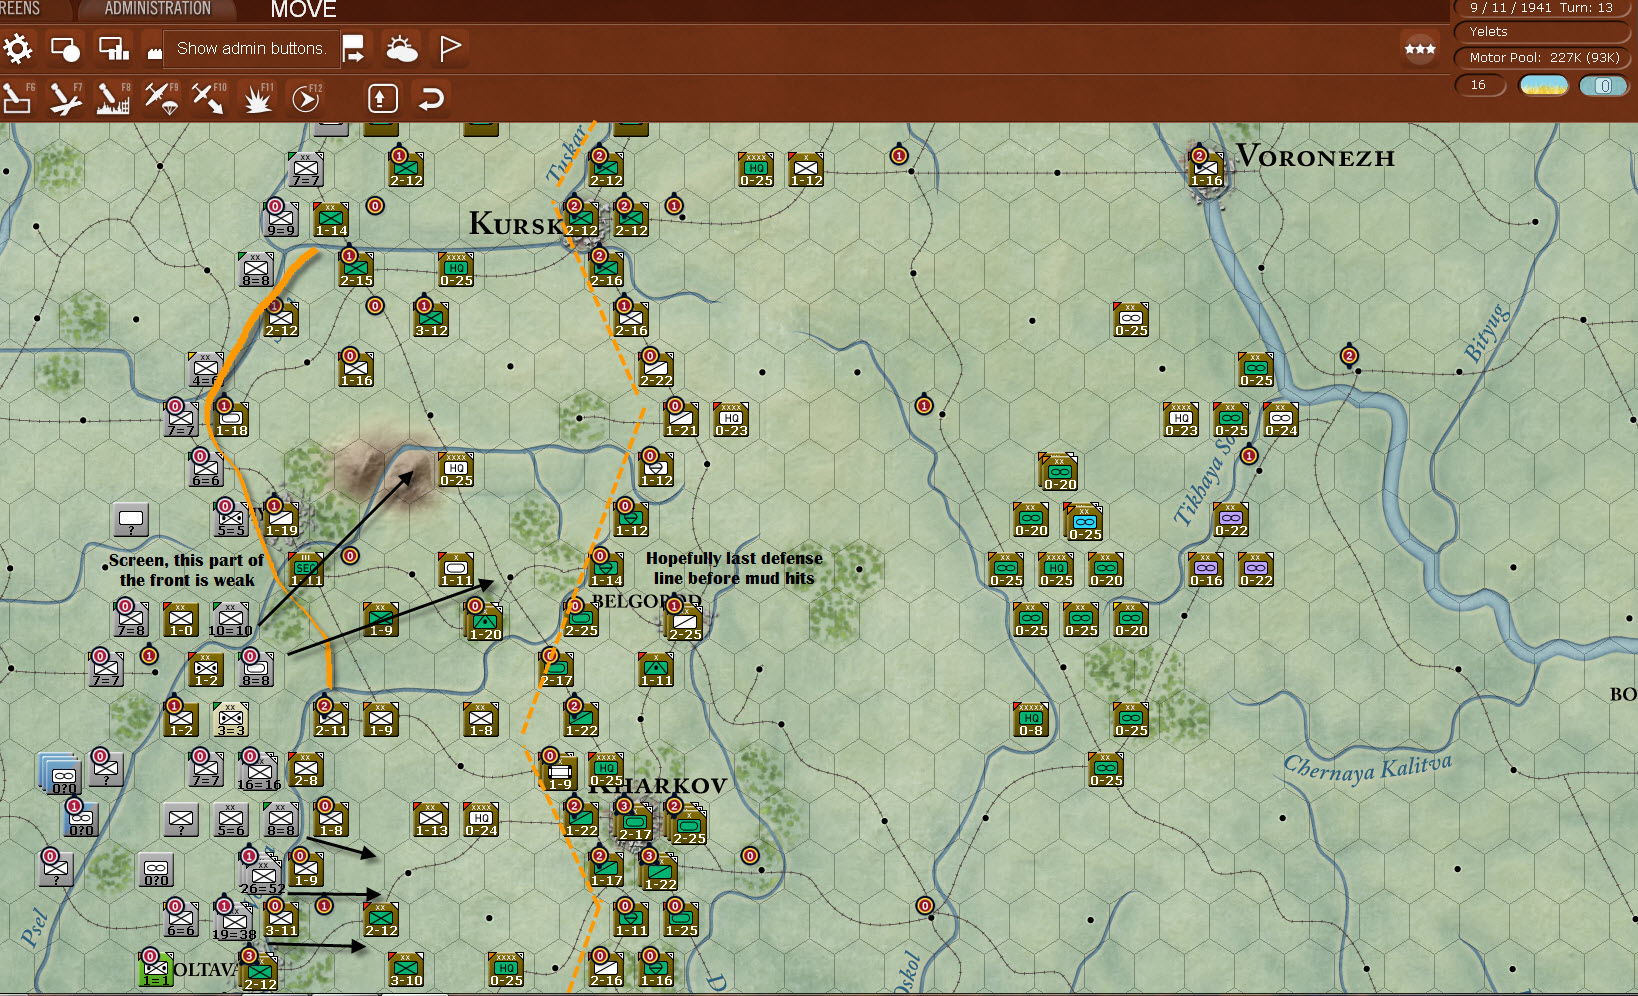The height and width of the screenshot is (996, 1638).
Task: Click the MOVE mode label
Action: [303, 10]
